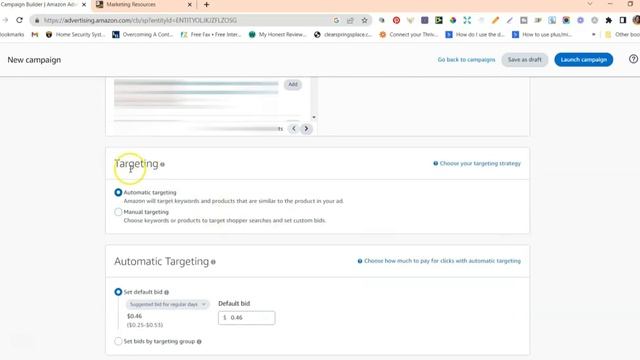
Task: Open the green play-symbol extension icon
Action: [439, 20]
